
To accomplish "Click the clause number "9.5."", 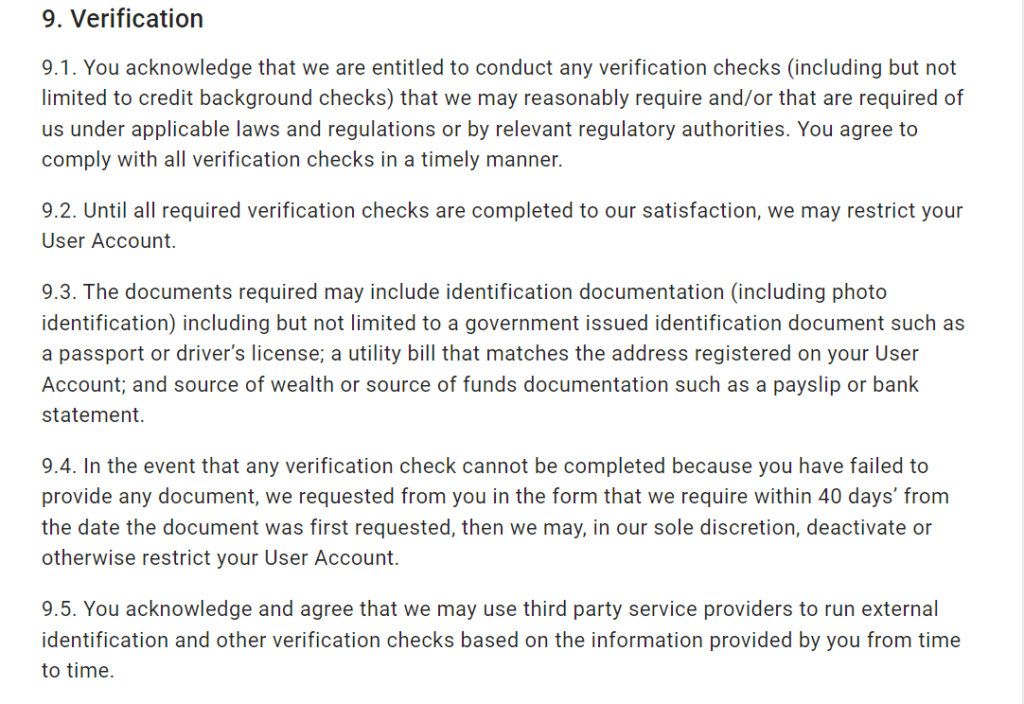I will (x=59, y=609).
